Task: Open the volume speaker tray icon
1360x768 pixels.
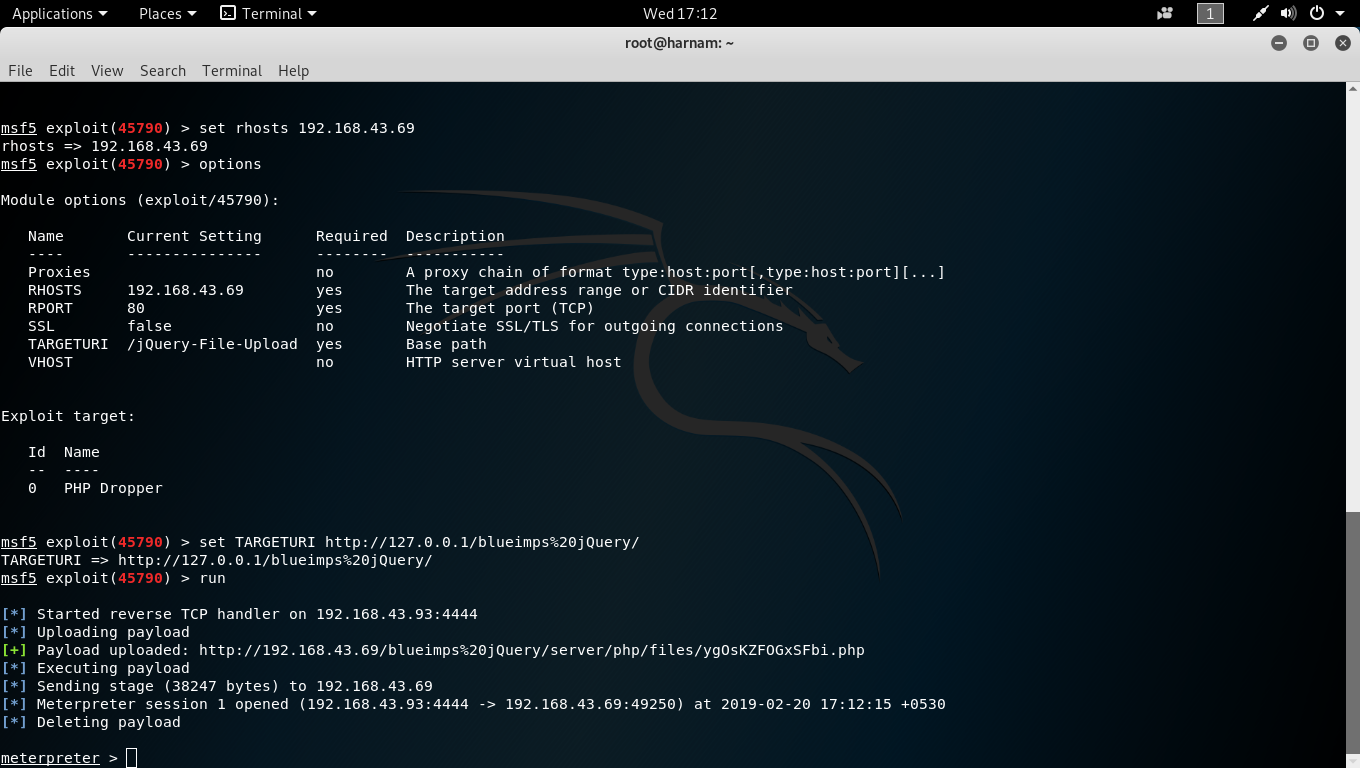Action: pyautogui.click(x=1289, y=13)
